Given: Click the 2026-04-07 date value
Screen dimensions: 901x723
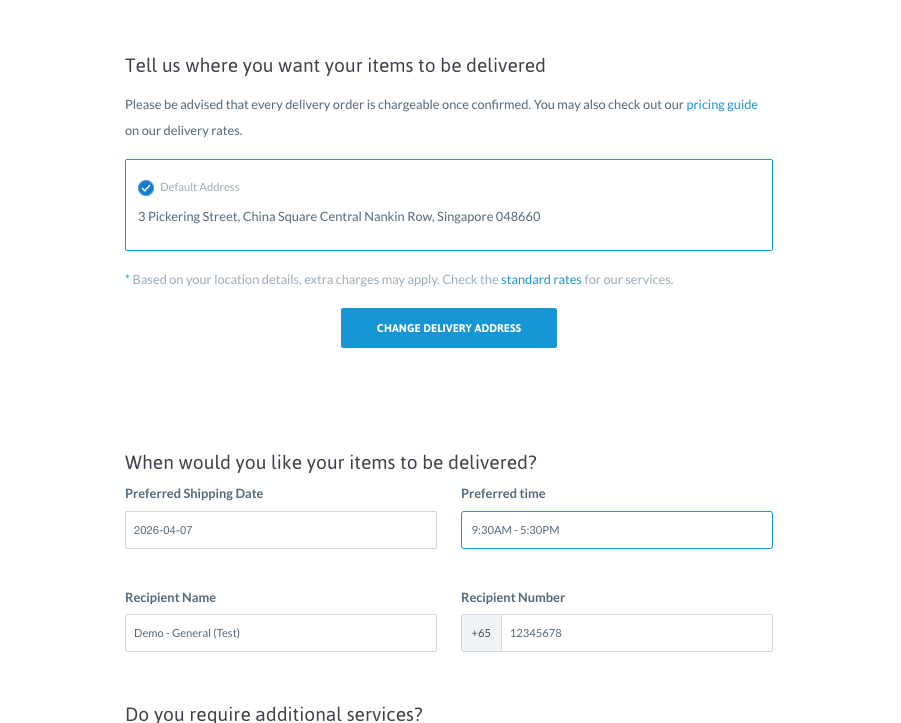Looking at the screenshot, I should coord(165,530).
